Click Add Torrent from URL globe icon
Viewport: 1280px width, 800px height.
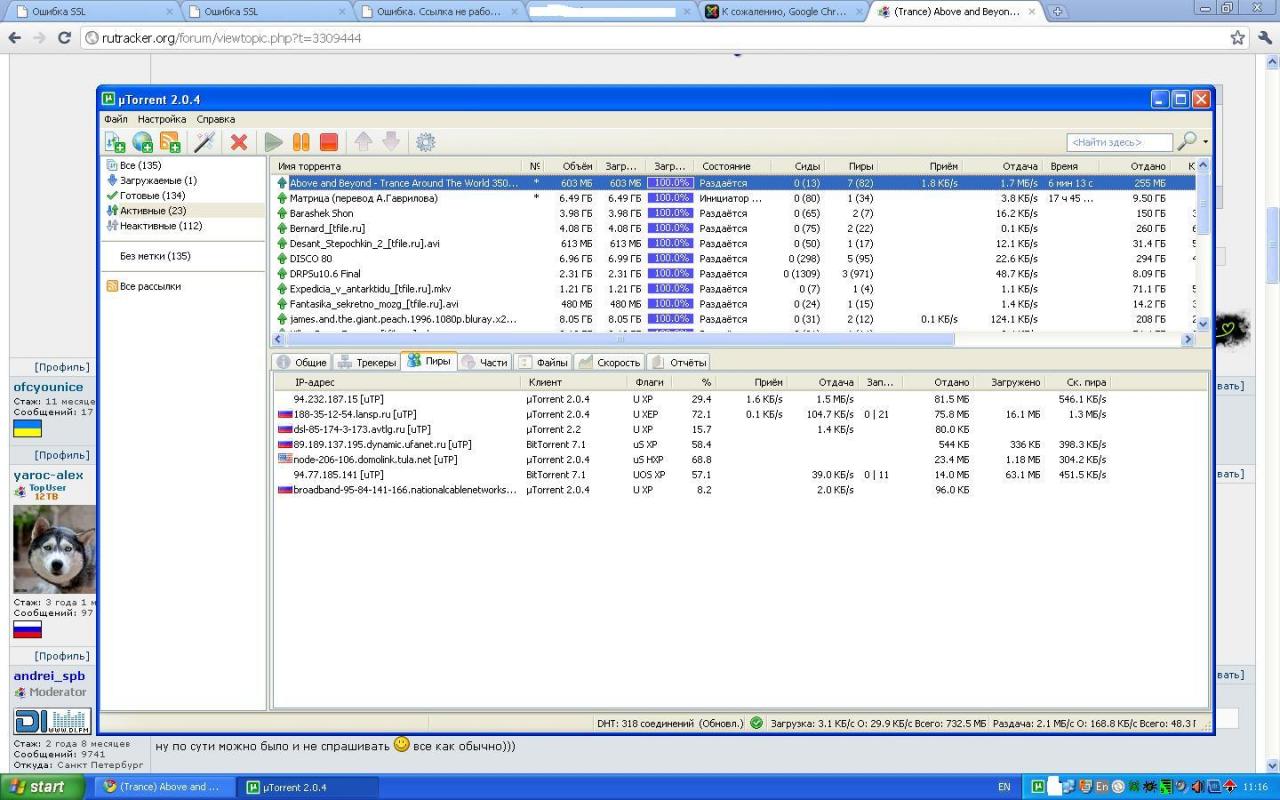[x=143, y=142]
